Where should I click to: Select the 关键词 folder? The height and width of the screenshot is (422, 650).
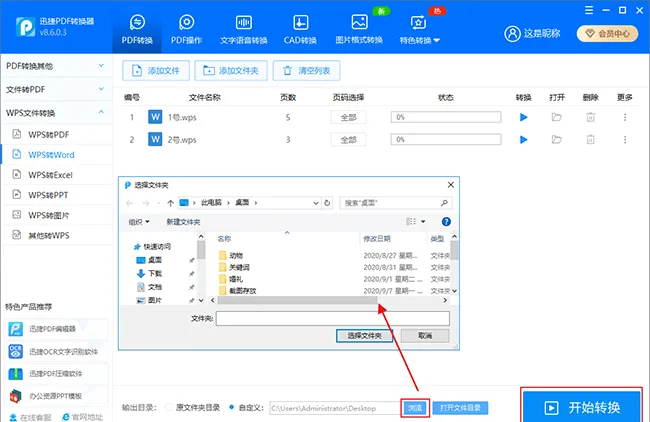(x=234, y=267)
